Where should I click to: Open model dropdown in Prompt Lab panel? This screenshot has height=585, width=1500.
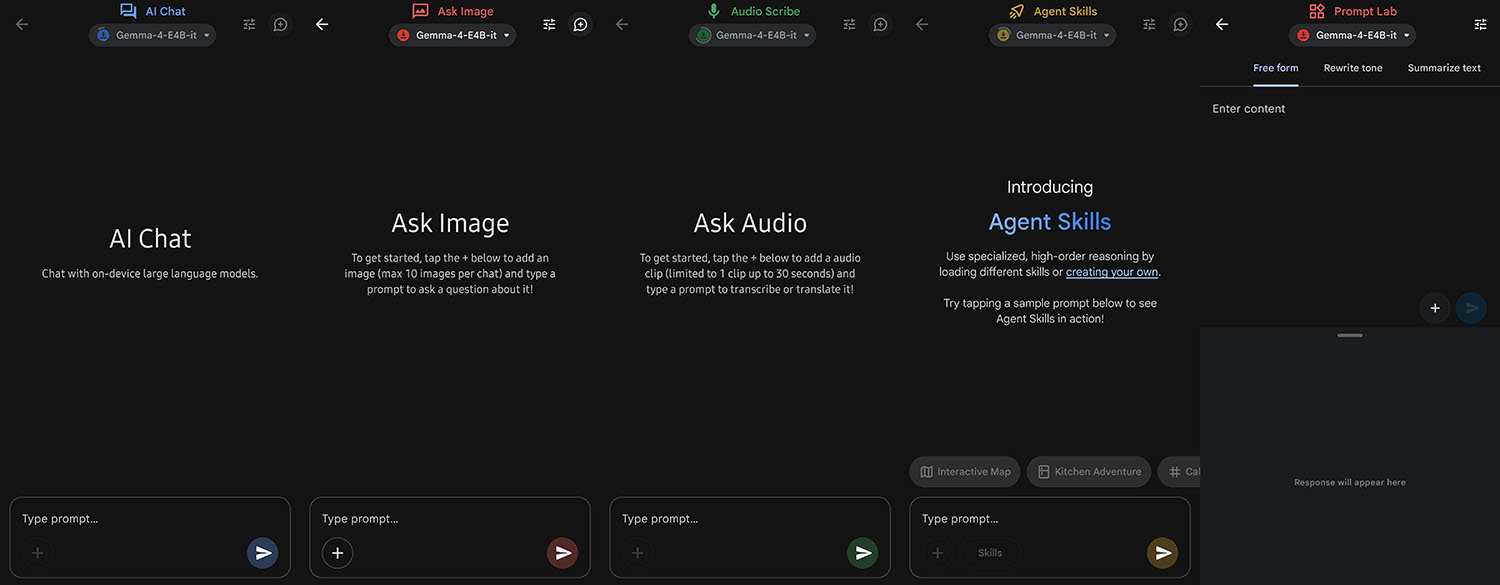tap(1352, 35)
